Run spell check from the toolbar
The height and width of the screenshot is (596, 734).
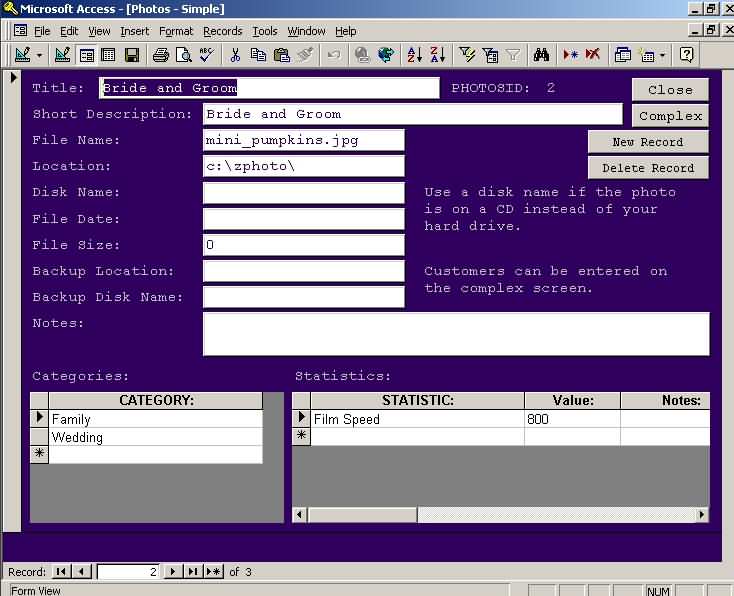208,55
